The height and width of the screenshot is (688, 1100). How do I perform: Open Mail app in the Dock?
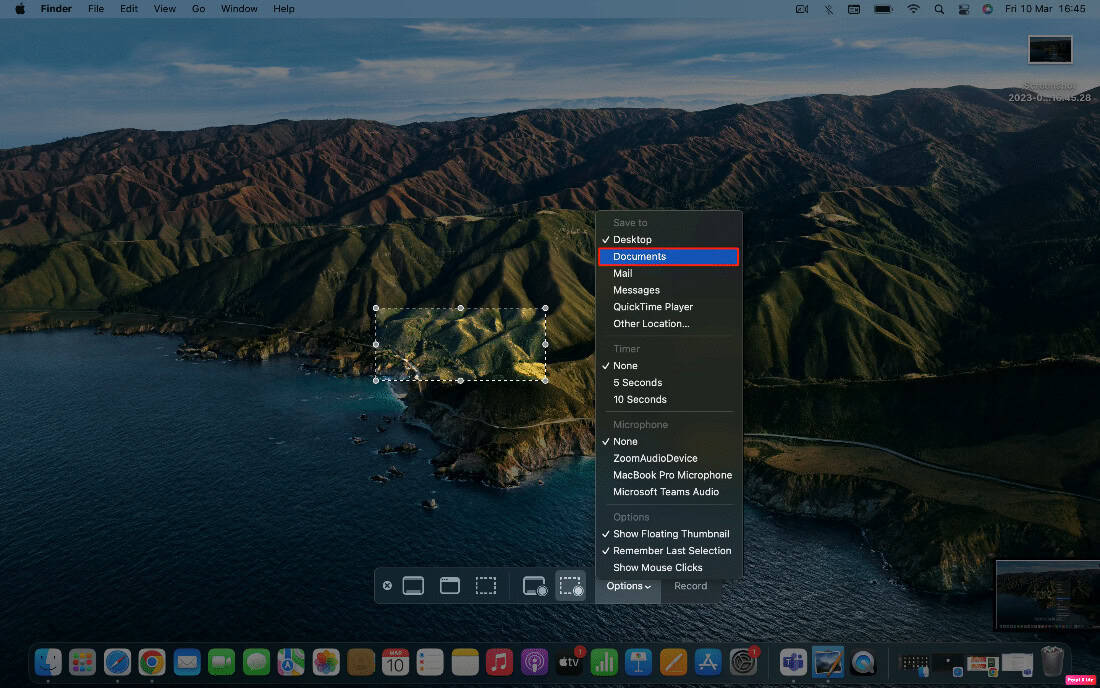click(x=187, y=661)
